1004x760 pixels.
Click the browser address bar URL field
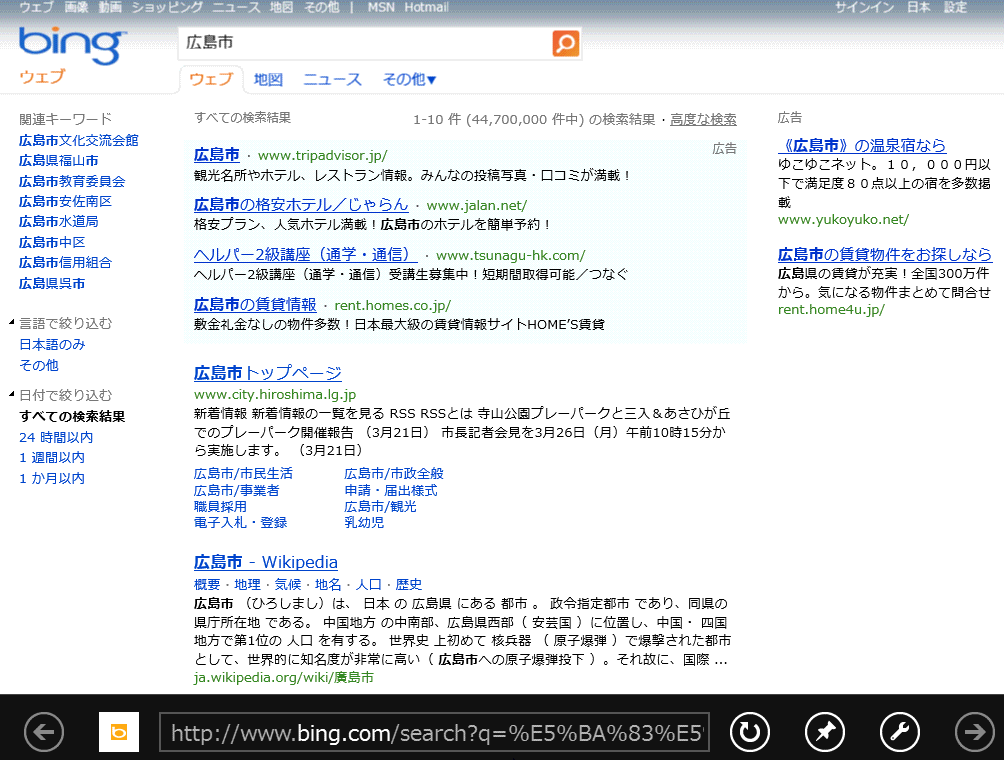click(x=434, y=732)
